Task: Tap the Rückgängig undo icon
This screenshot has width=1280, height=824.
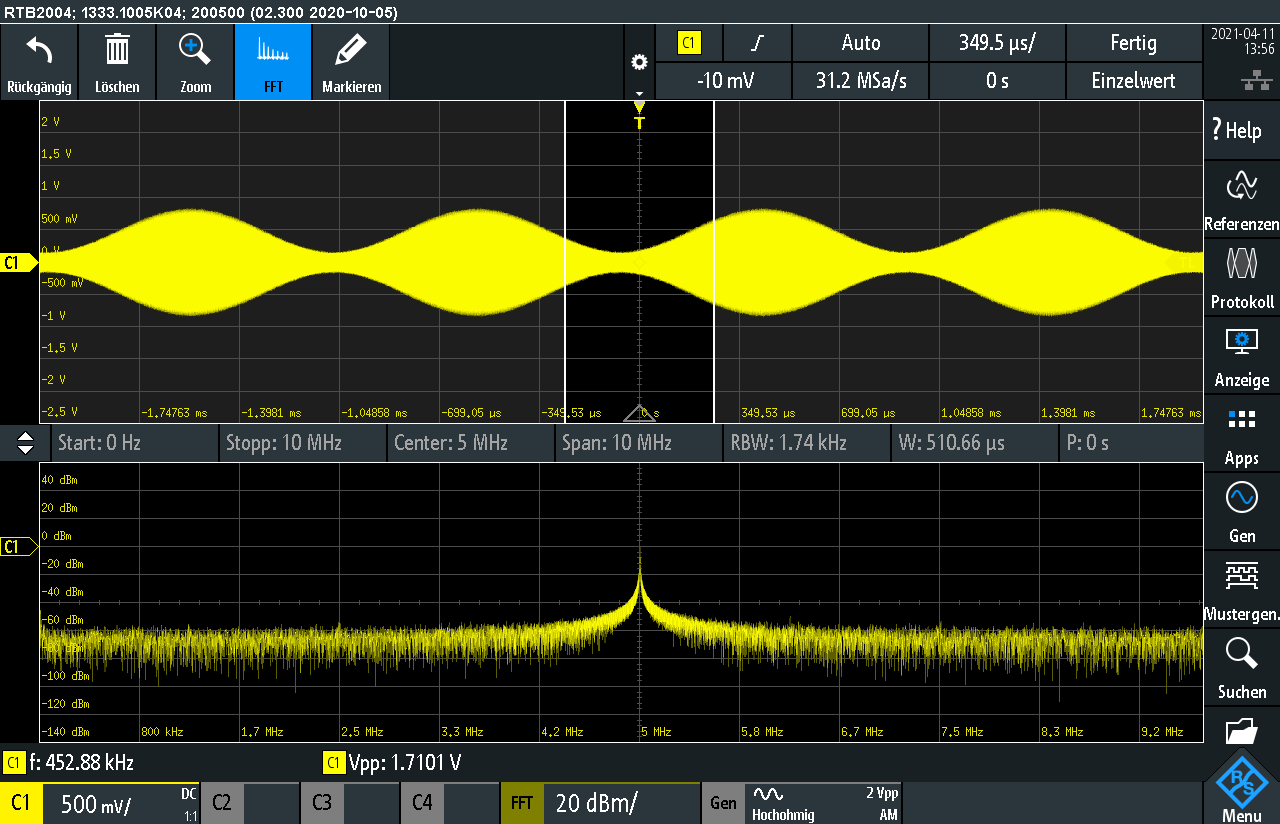Action: (39, 62)
